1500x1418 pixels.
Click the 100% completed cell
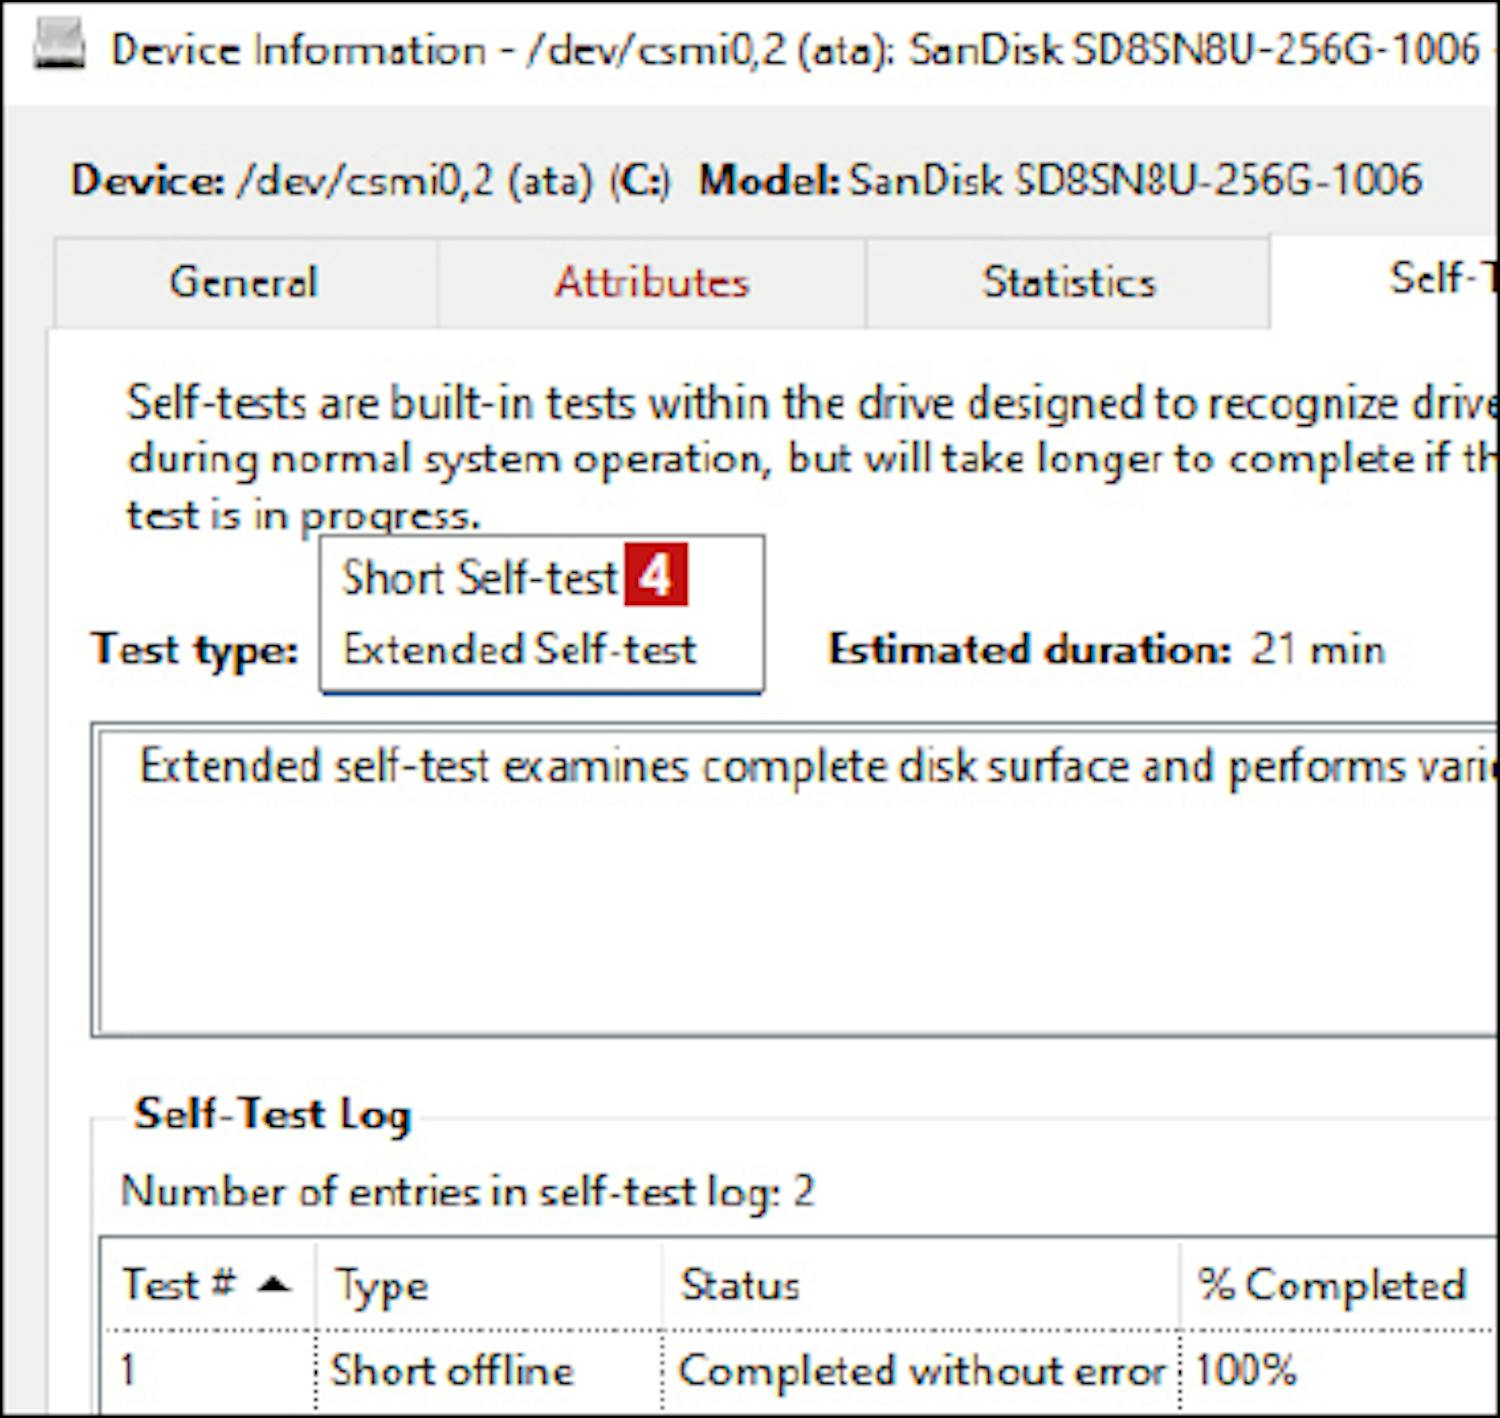[x=1246, y=1371]
